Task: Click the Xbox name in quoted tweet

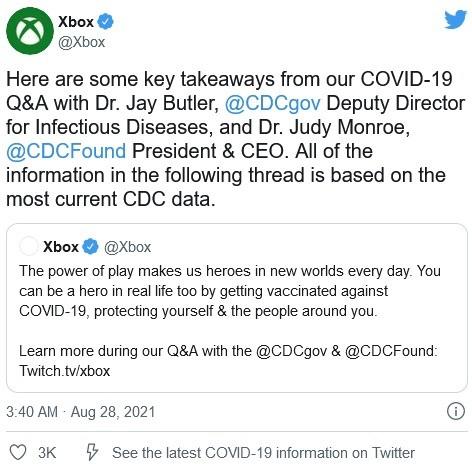Action: [61, 247]
